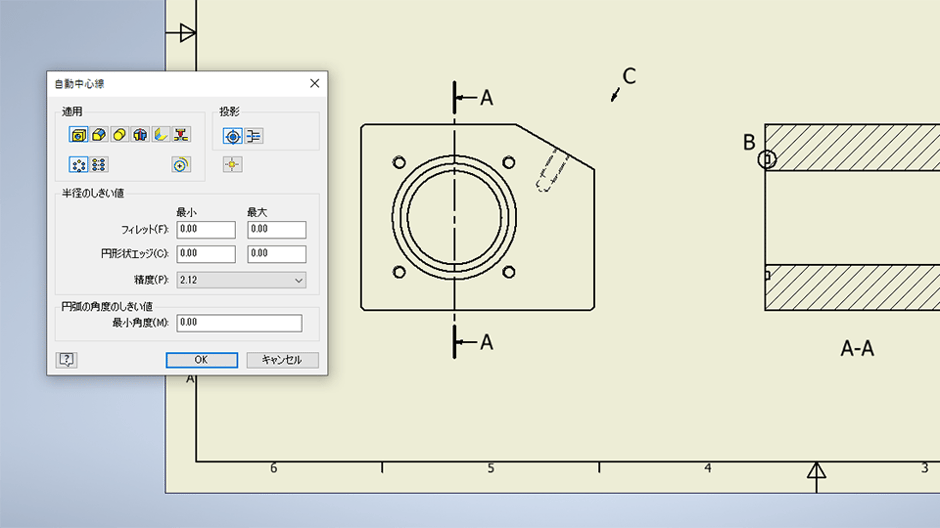Toggle punch features centerline icon
Image resolution: width=940 pixels, height=528 pixels.
pyautogui.click(x=181, y=135)
